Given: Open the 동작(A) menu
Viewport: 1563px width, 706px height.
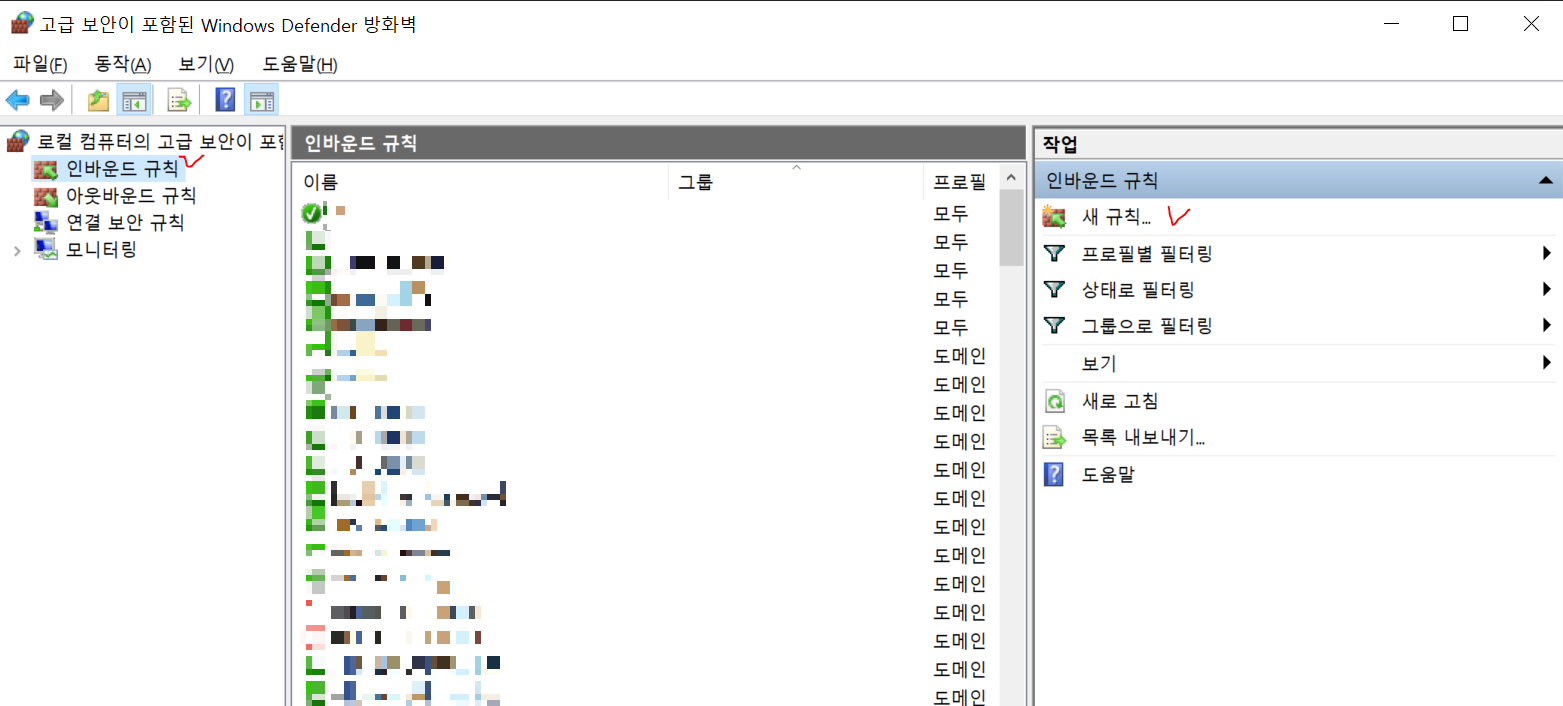Looking at the screenshot, I should click(122, 64).
